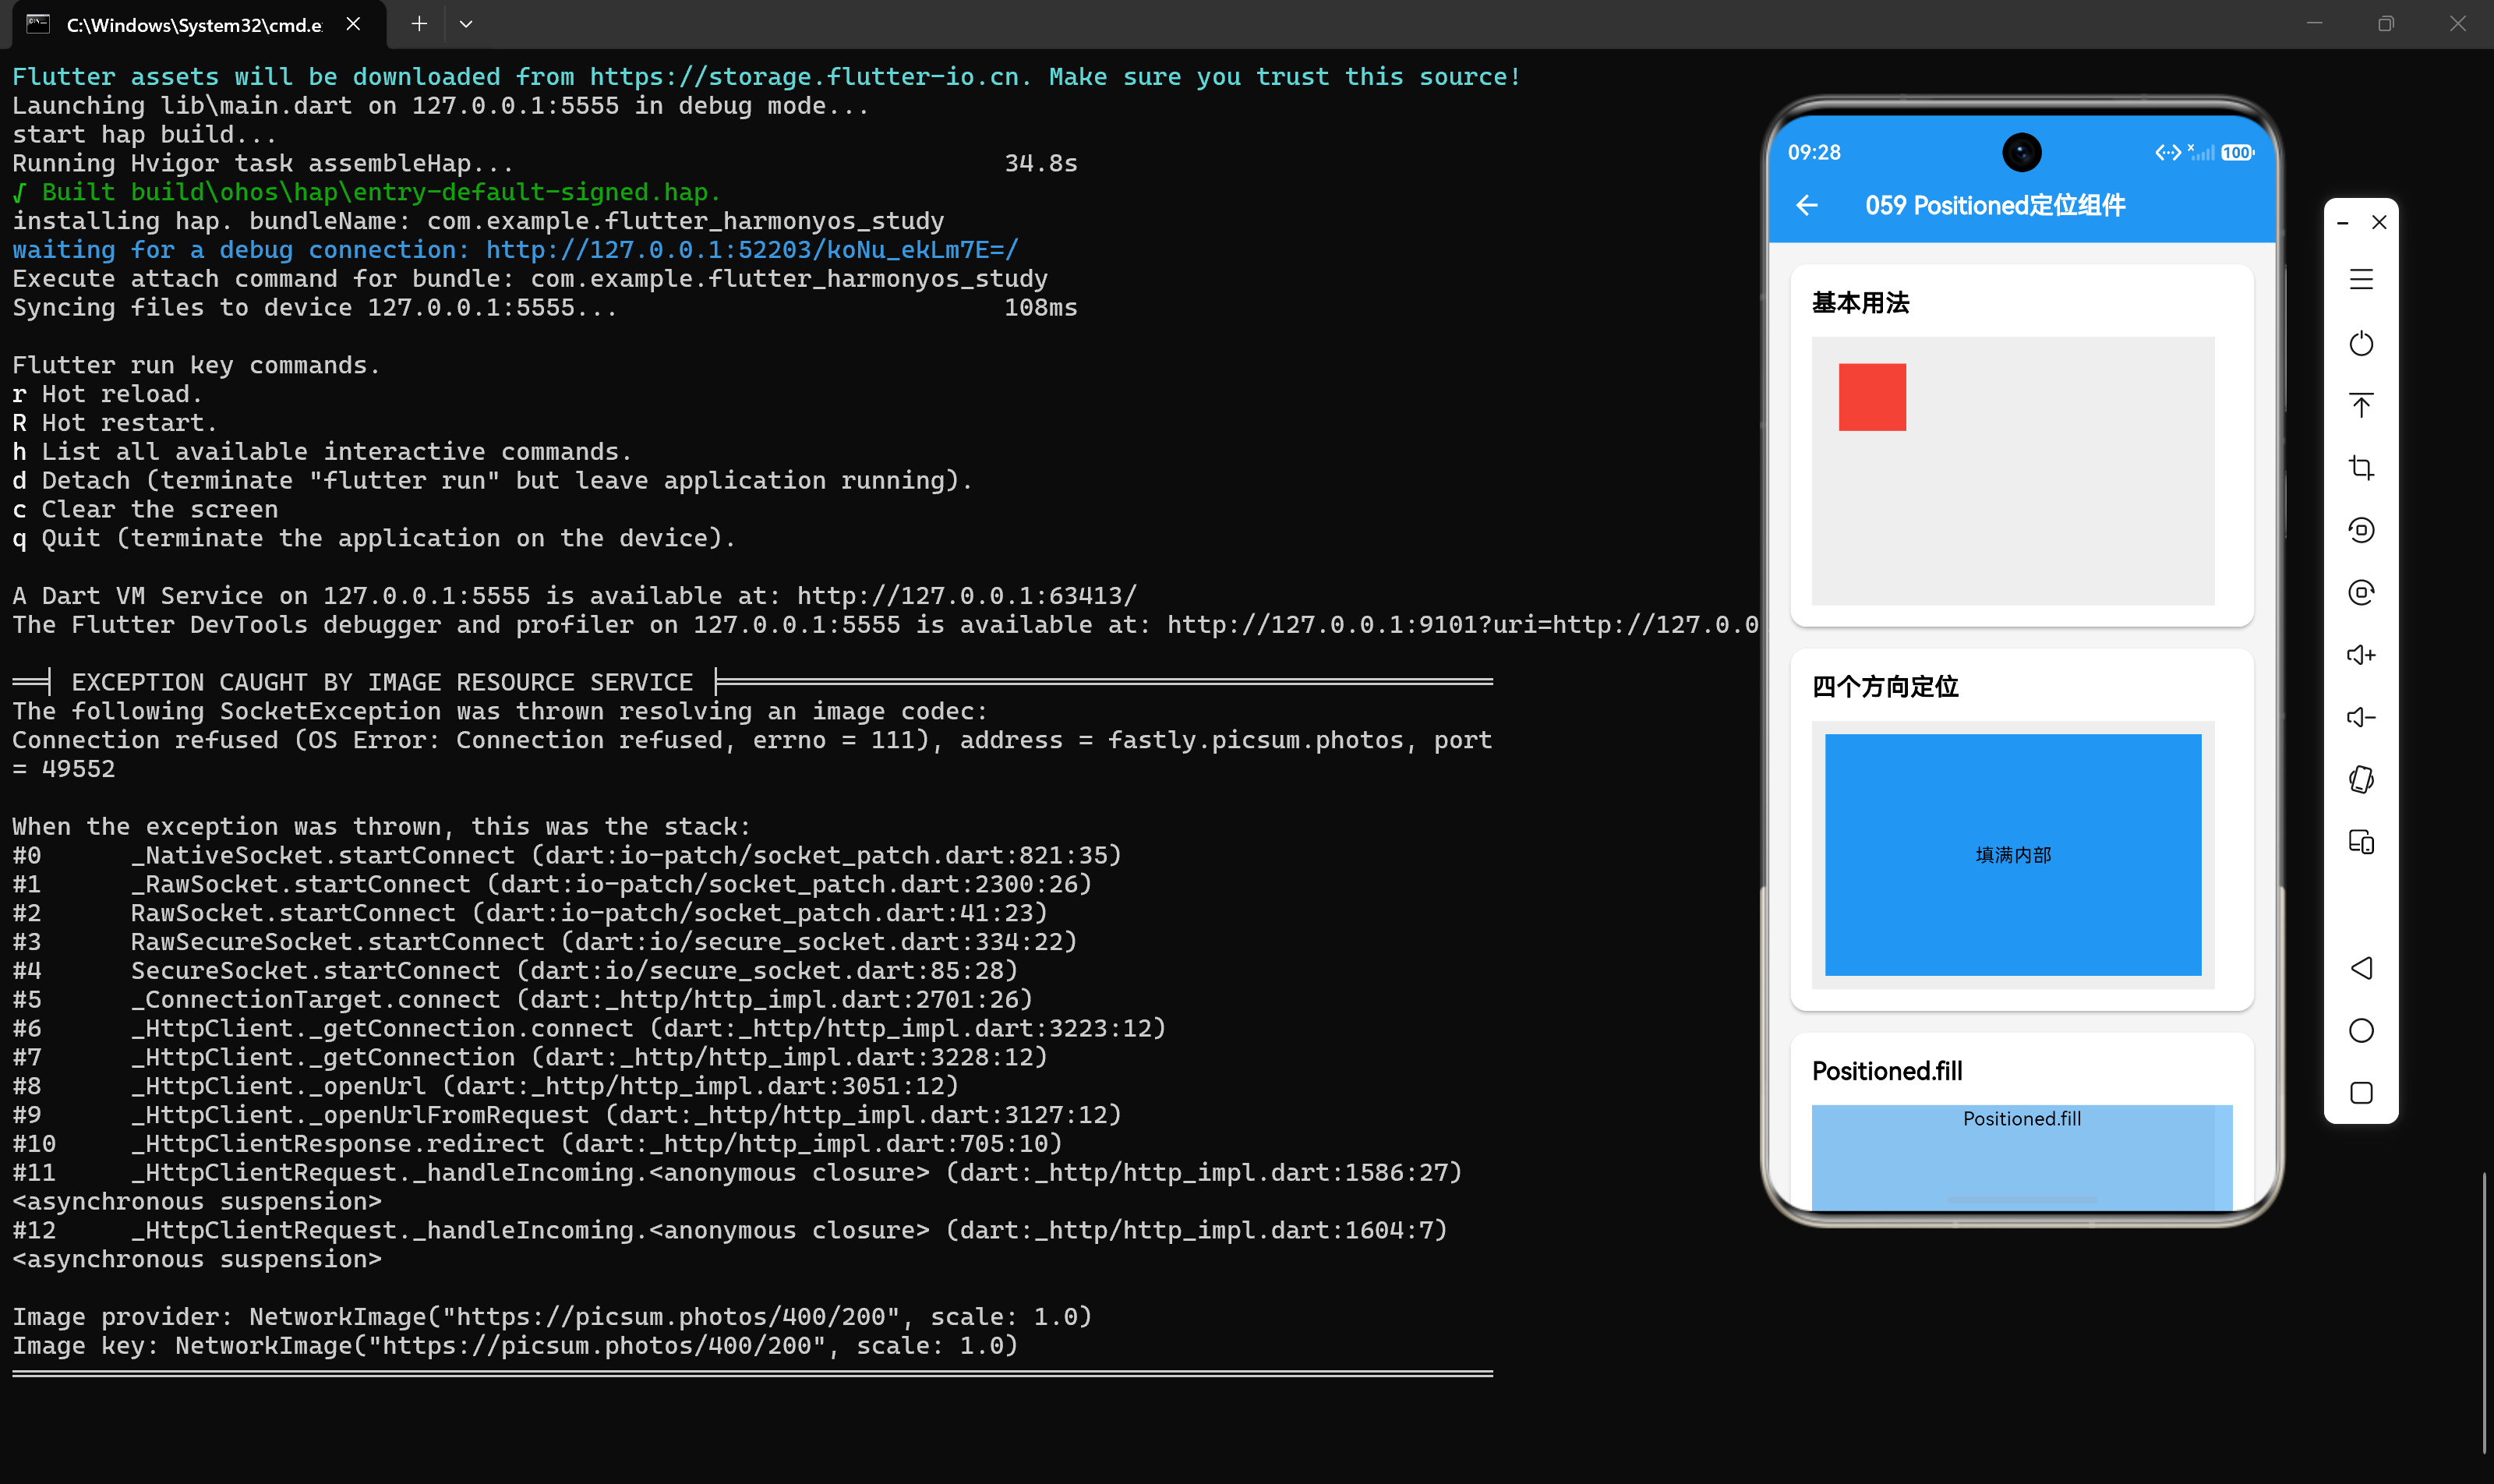Screen dimensions: 2494x1484
Task: Click the 'Launching lib\main.dart' line
Action: tap(441, 106)
